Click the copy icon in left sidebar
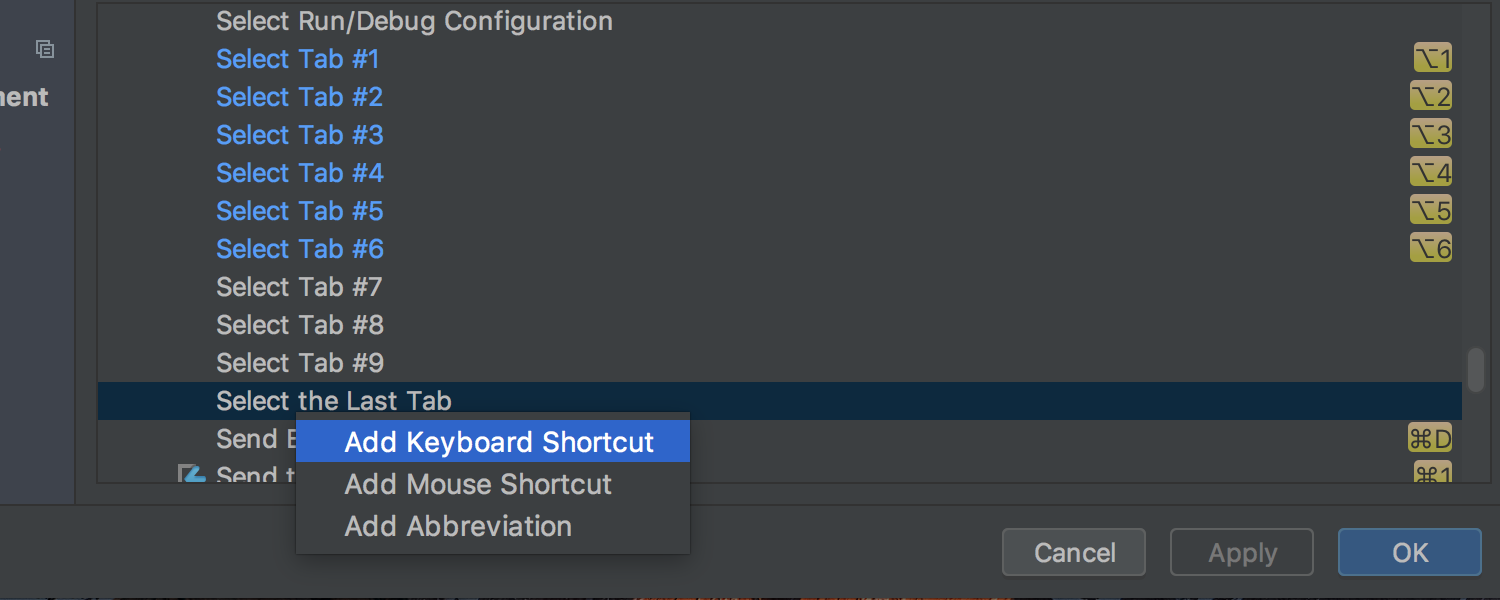Image resolution: width=1500 pixels, height=600 pixels. pos(44,48)
